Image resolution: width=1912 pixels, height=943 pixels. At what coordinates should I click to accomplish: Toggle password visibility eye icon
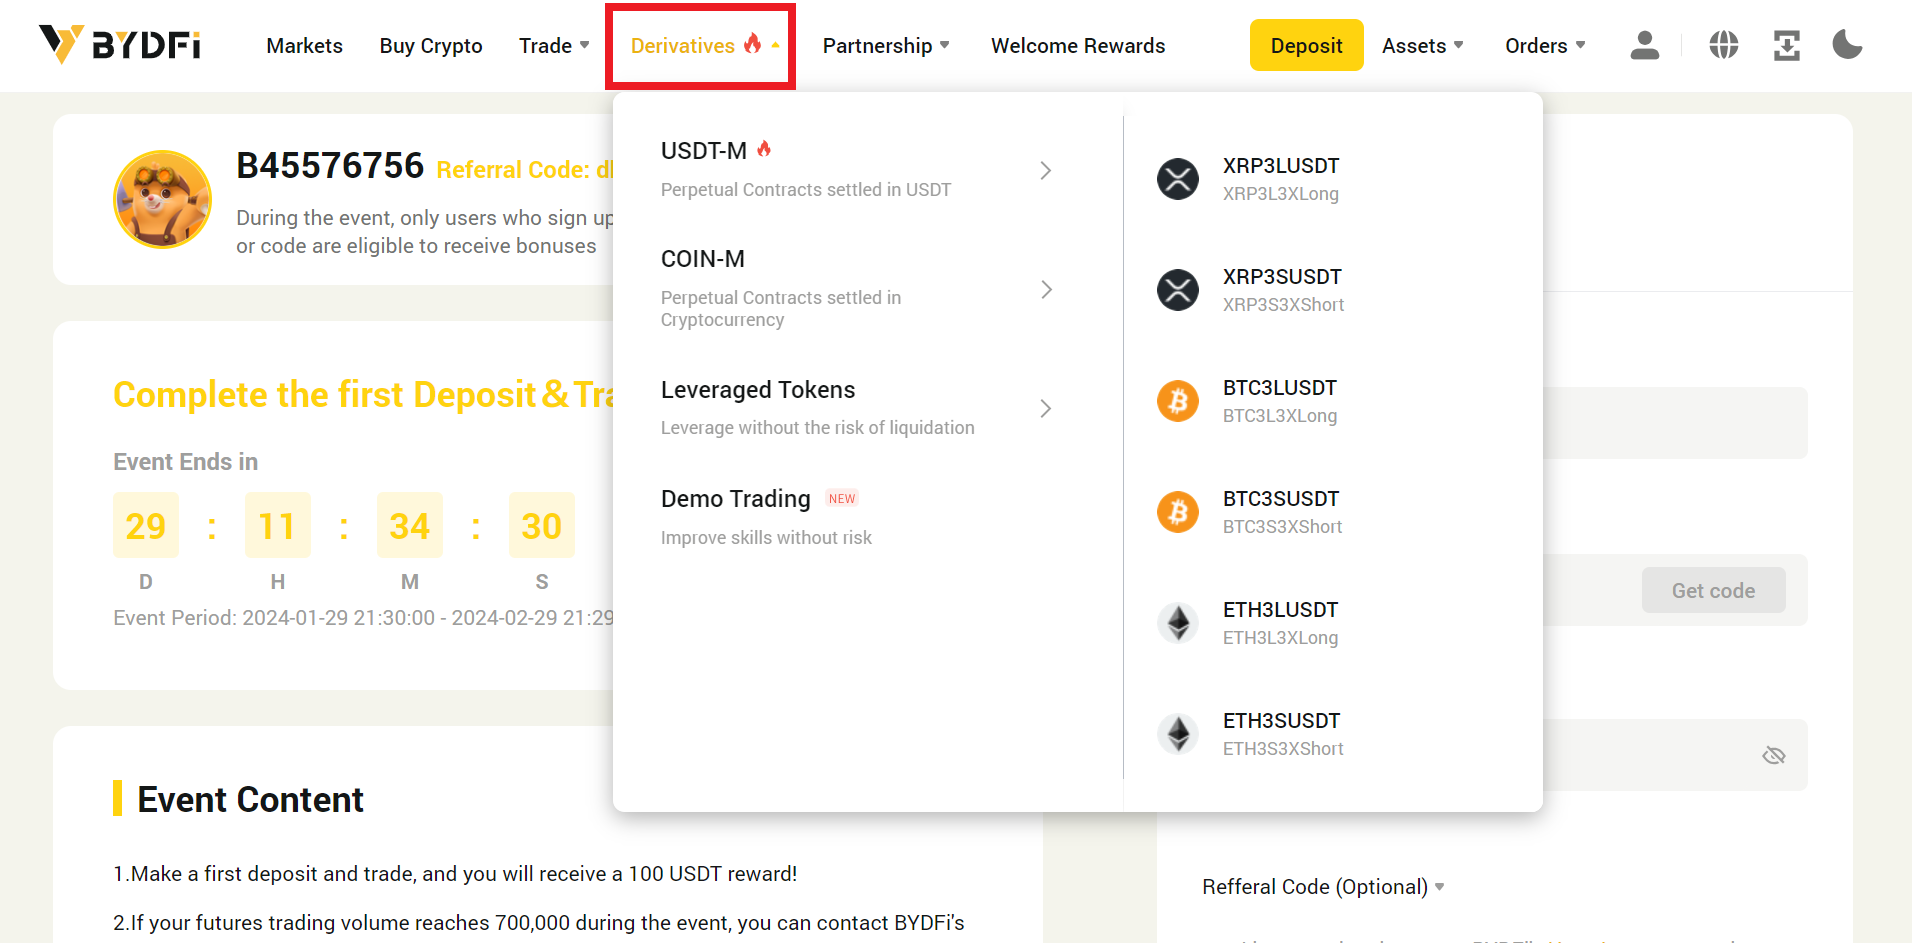(1774, 755)
